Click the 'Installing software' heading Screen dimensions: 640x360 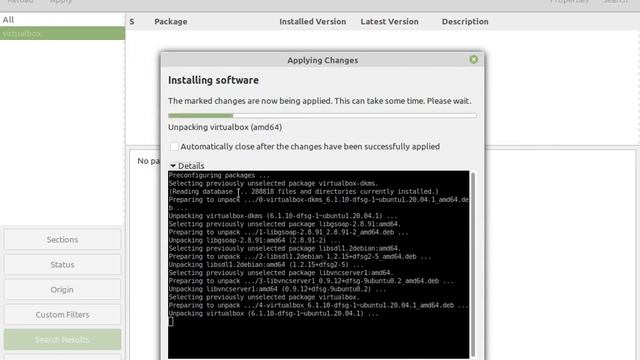(x=213, y=80)
